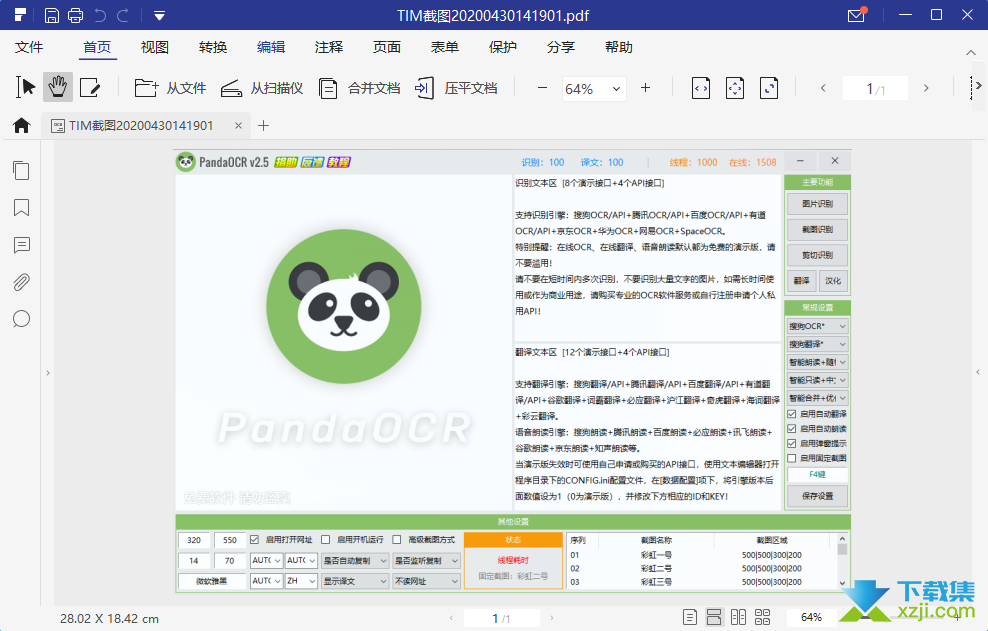Open the 64% zoom dropdown
This screenshot has height=631, width=988.
tap(594, 89)
